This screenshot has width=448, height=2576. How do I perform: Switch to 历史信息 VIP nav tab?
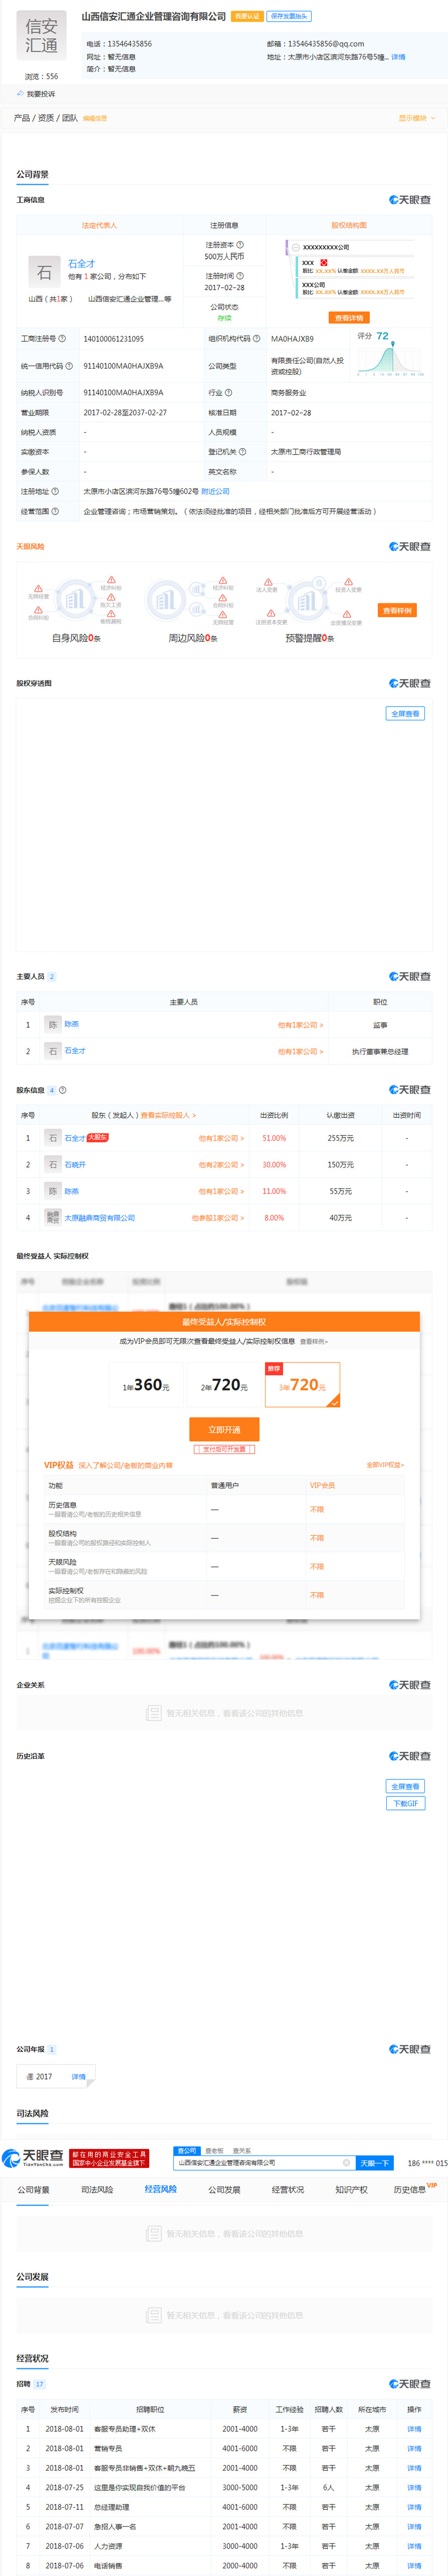point(415,2189)
